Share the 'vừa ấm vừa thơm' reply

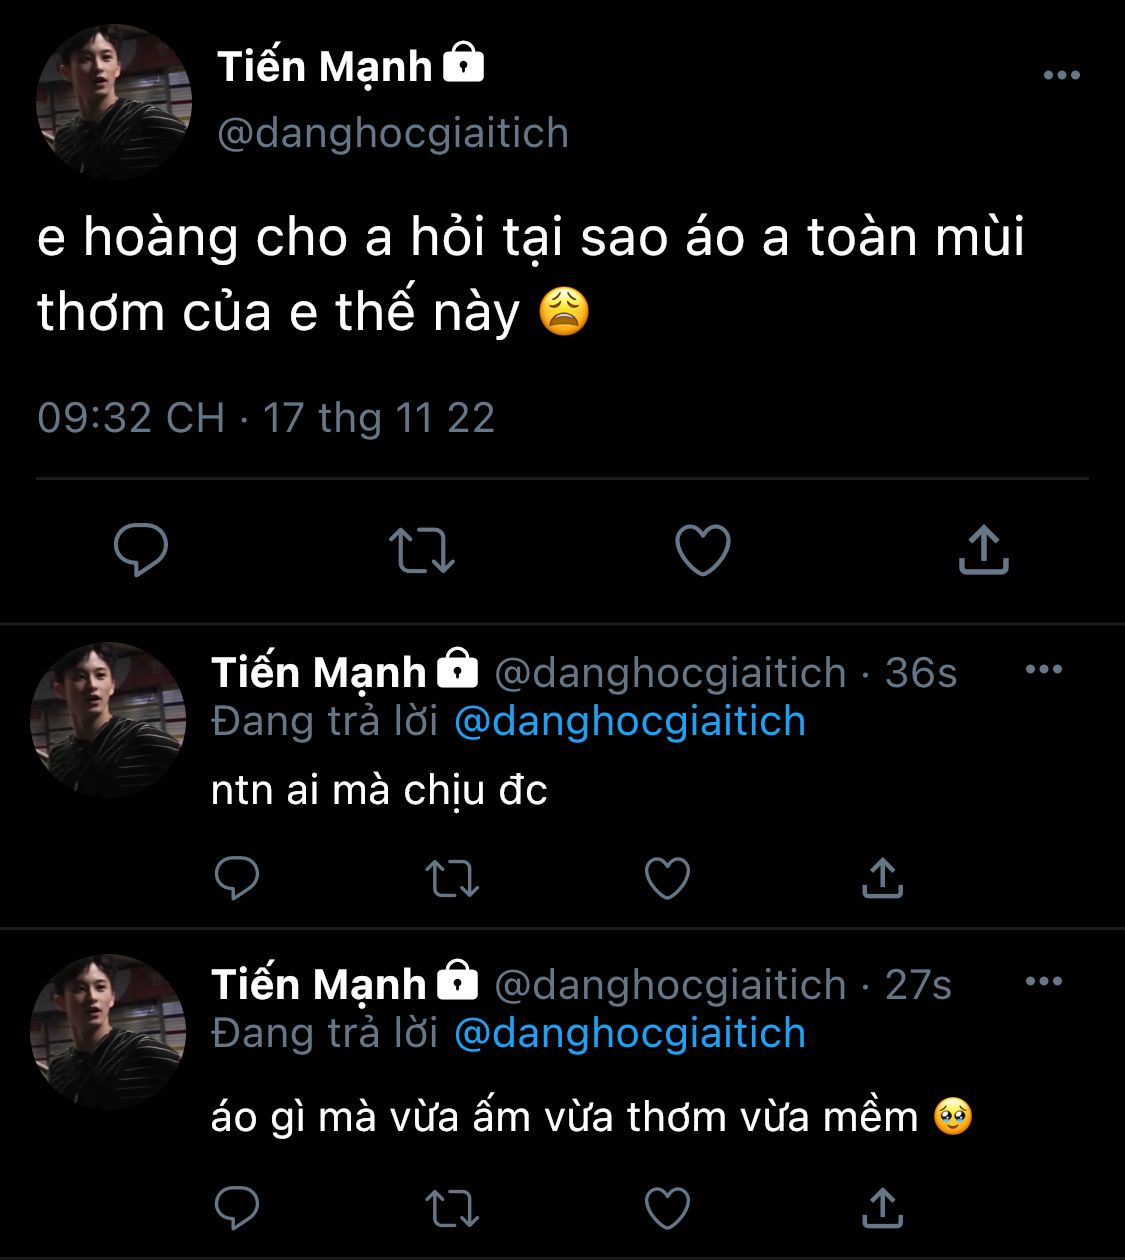coord(882,1208)
